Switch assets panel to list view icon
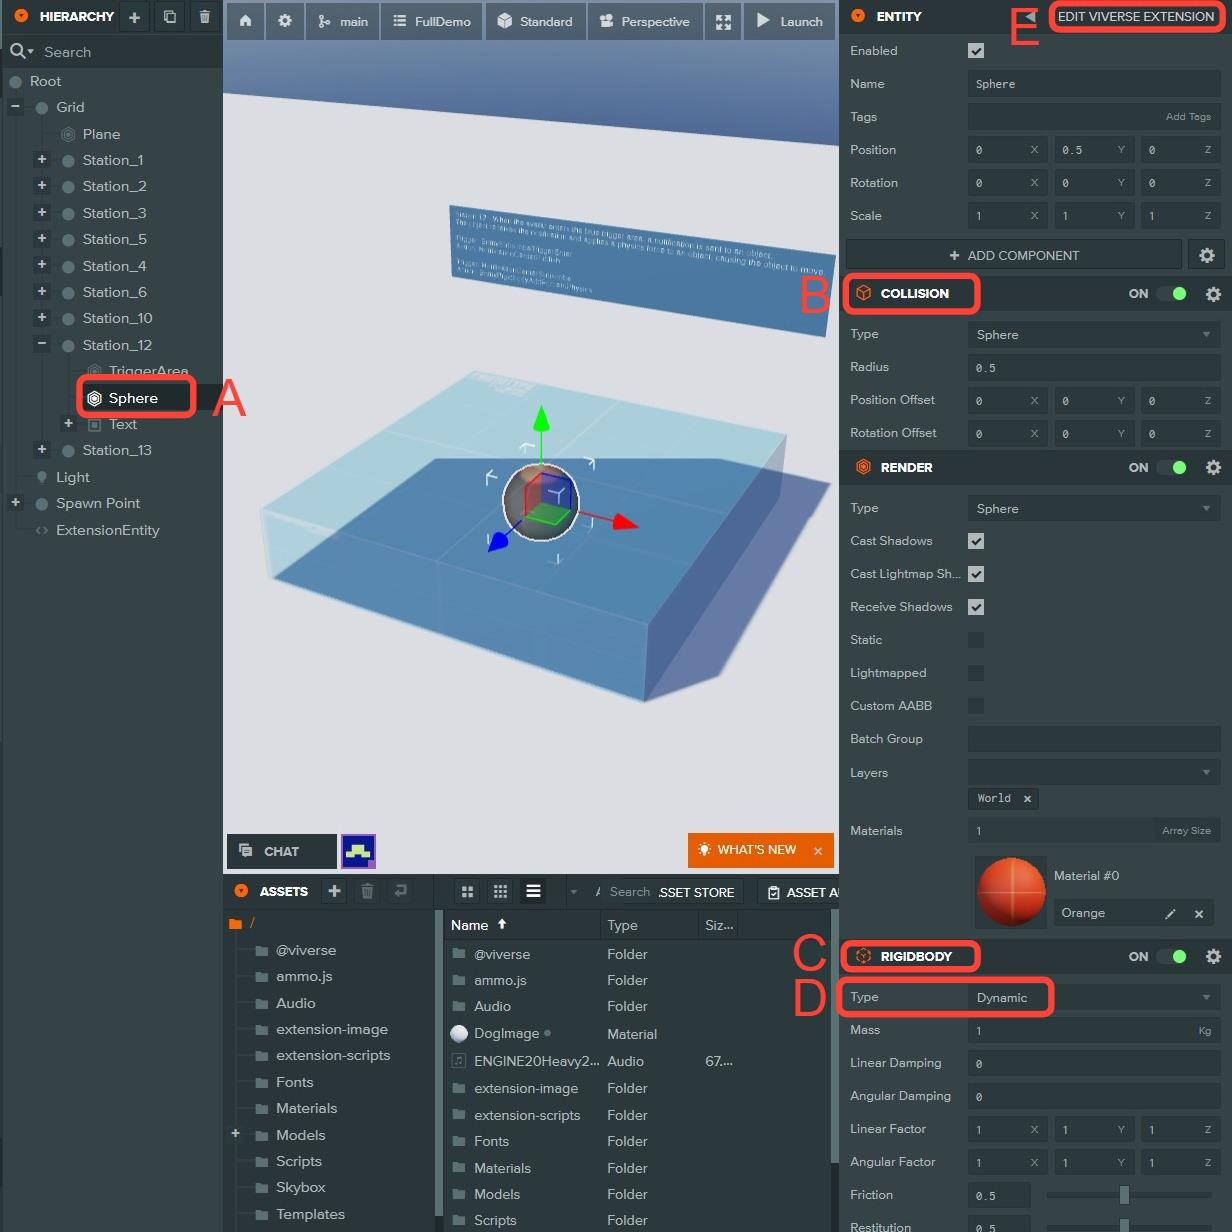Screen dimensions: 1232x1232 (x=533, y=891)
